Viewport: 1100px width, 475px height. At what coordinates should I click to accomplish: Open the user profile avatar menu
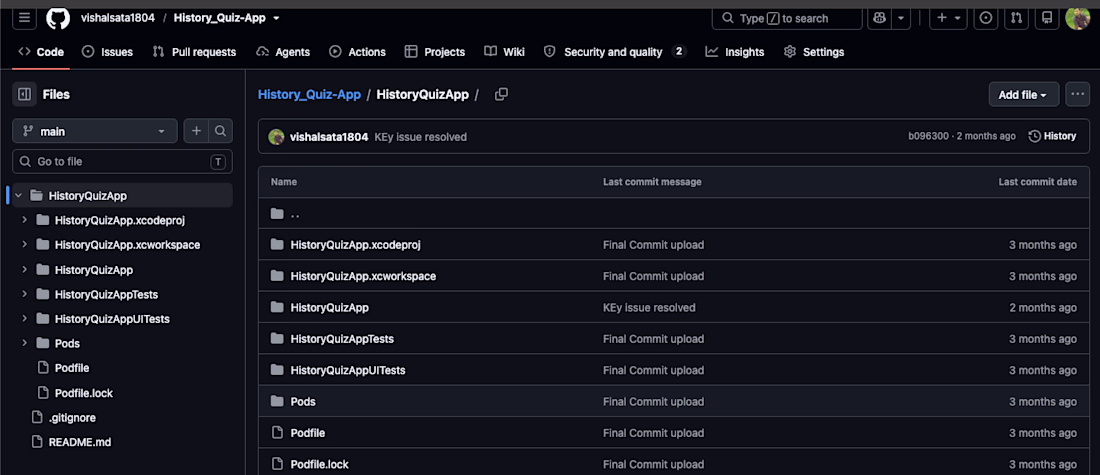[1078, 18]
